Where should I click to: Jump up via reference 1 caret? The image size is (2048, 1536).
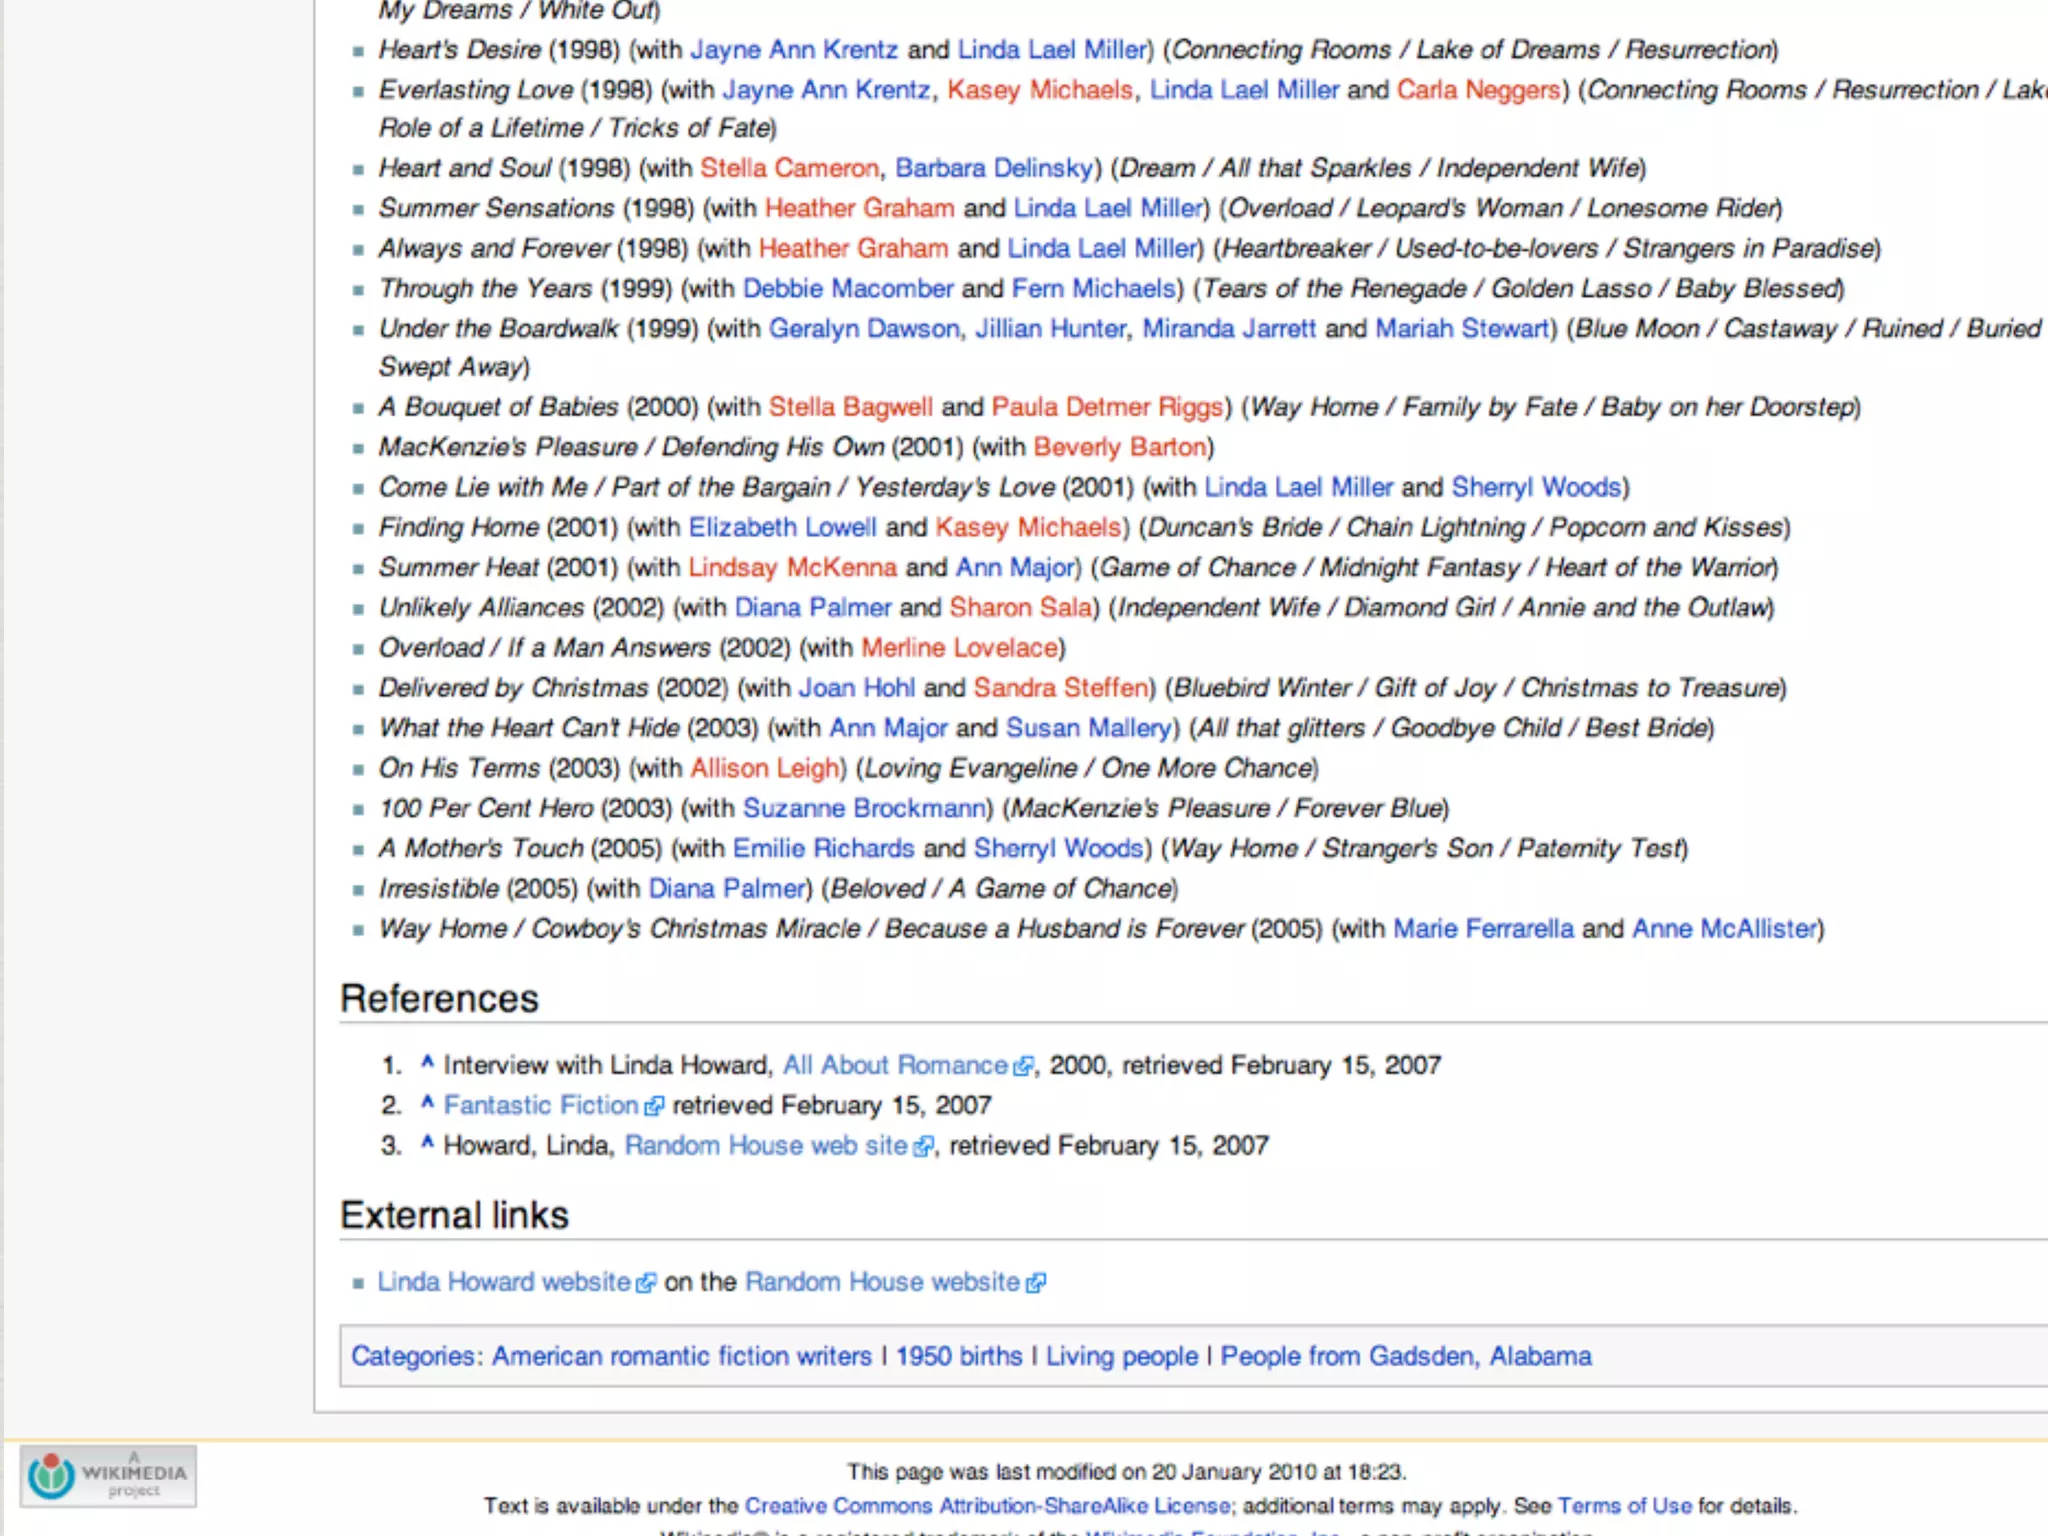[x=427, y=1063]
